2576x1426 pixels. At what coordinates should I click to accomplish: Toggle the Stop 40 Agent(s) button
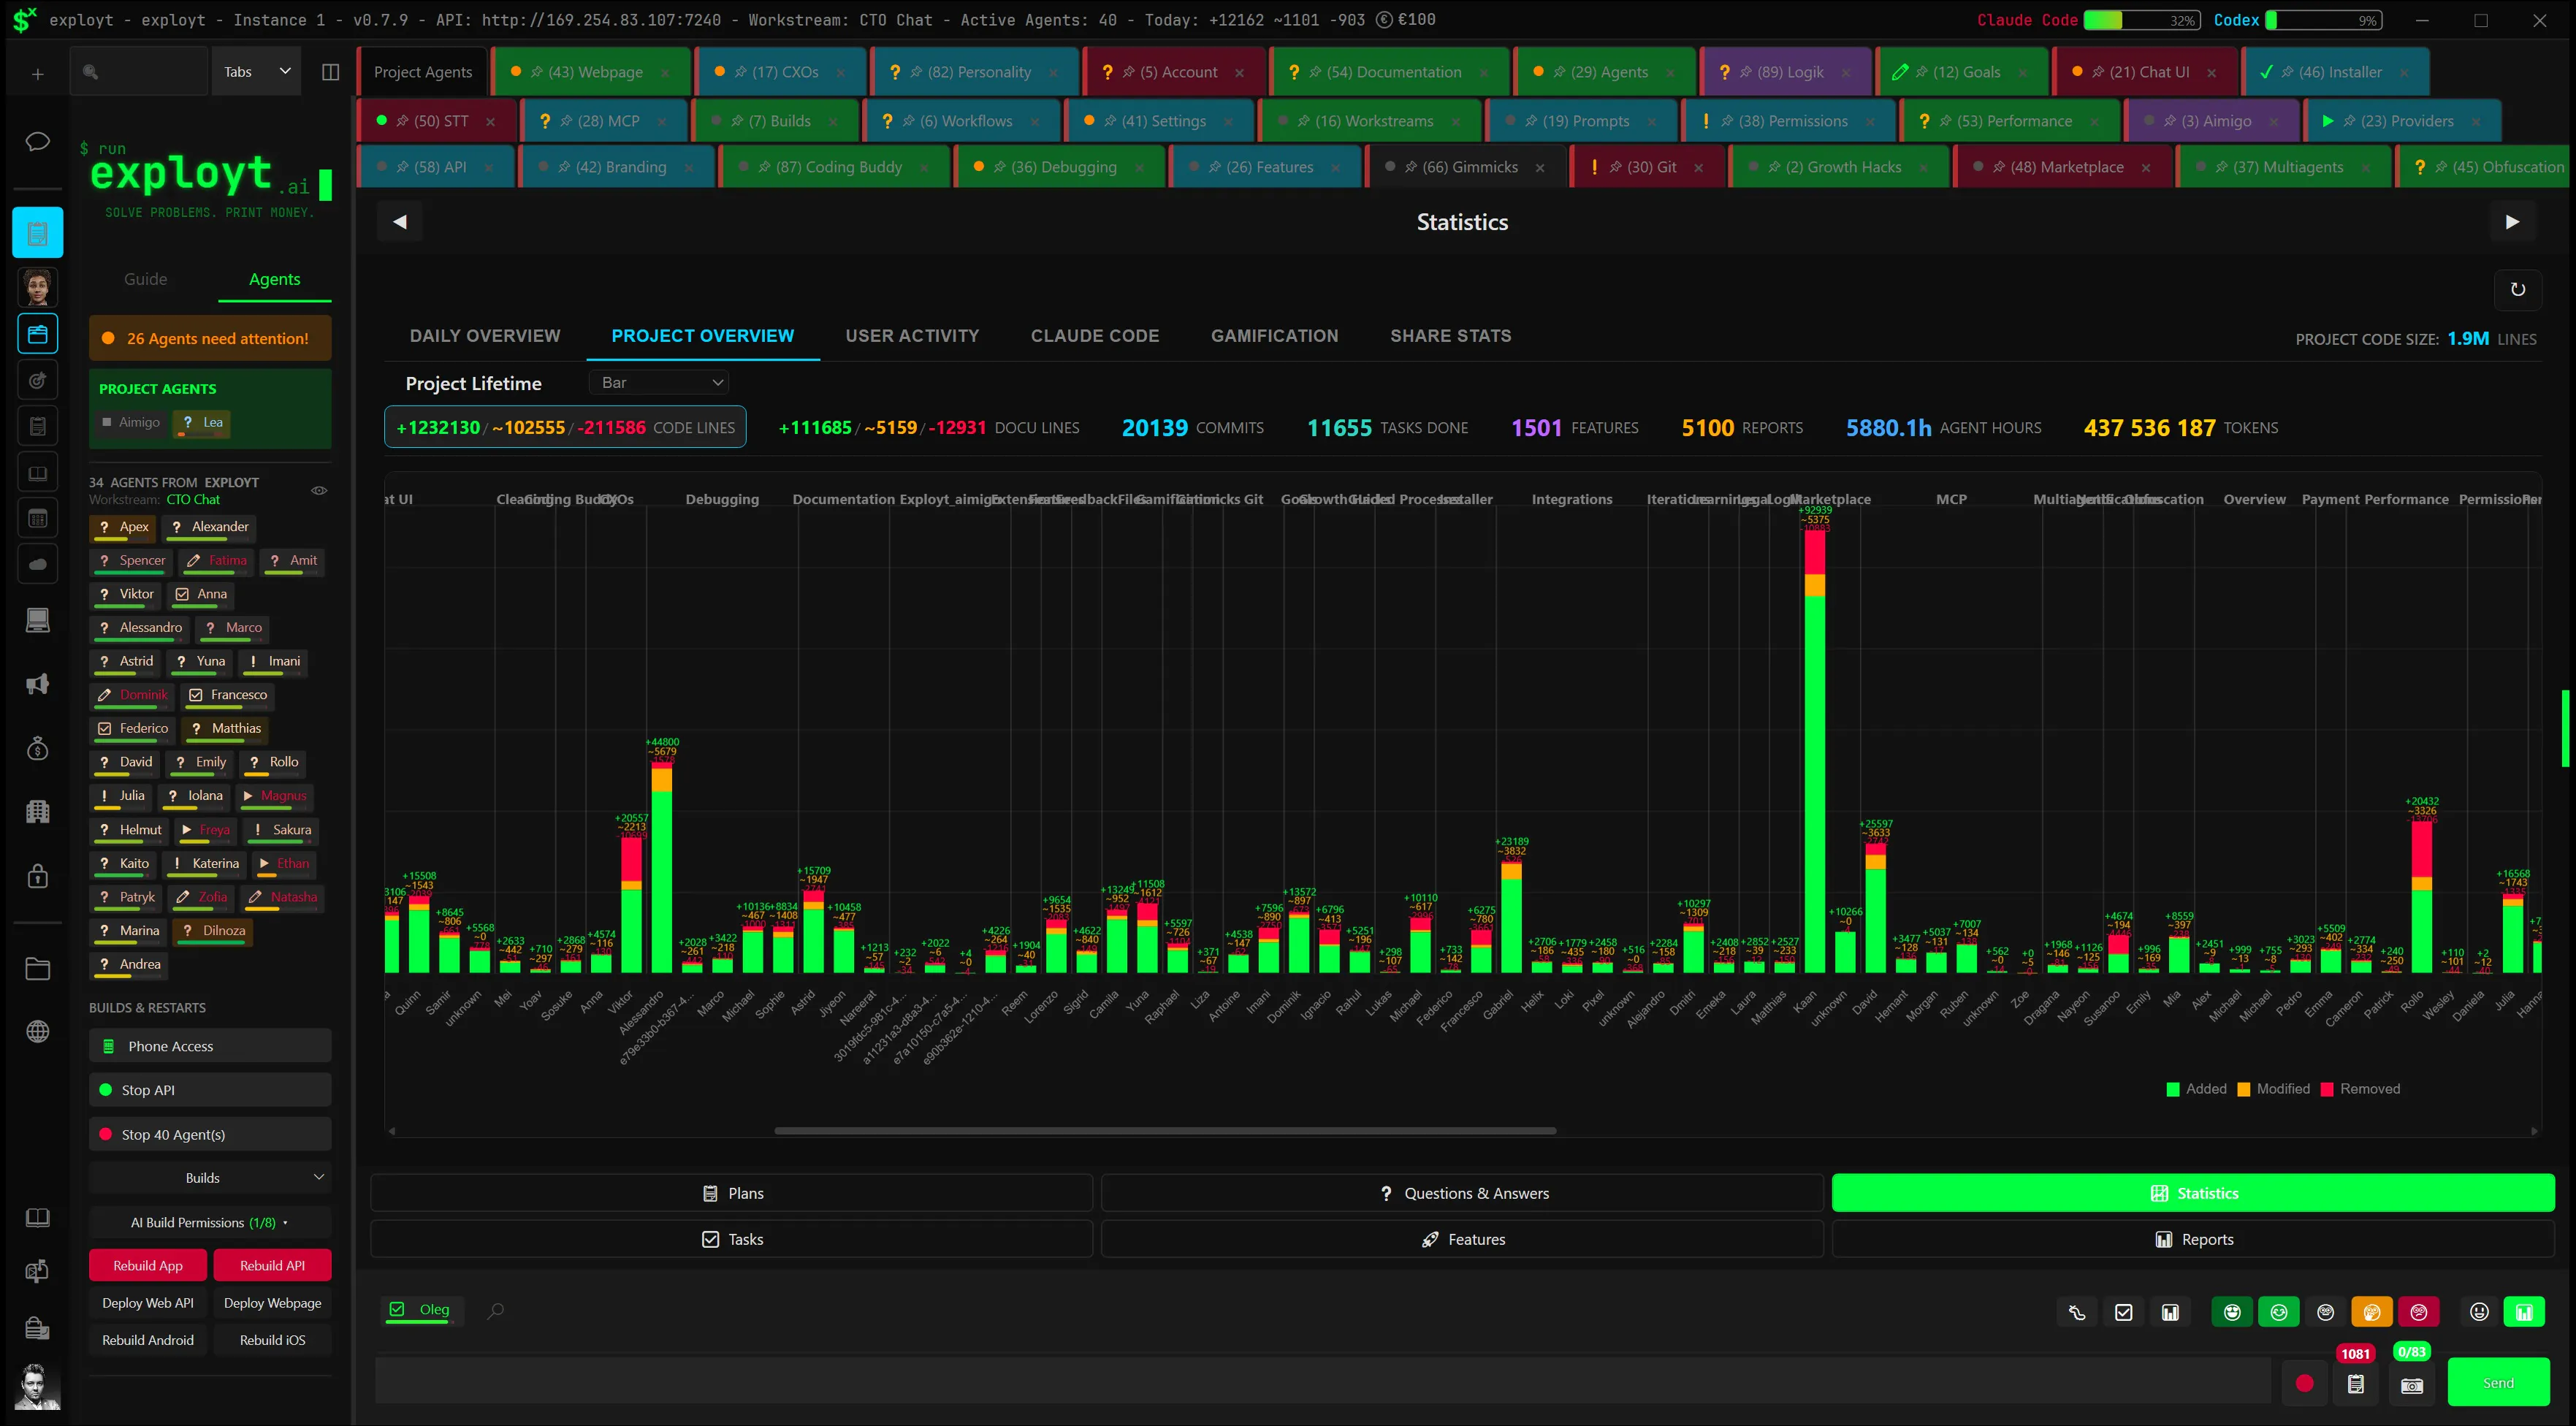pos(210,1134)
